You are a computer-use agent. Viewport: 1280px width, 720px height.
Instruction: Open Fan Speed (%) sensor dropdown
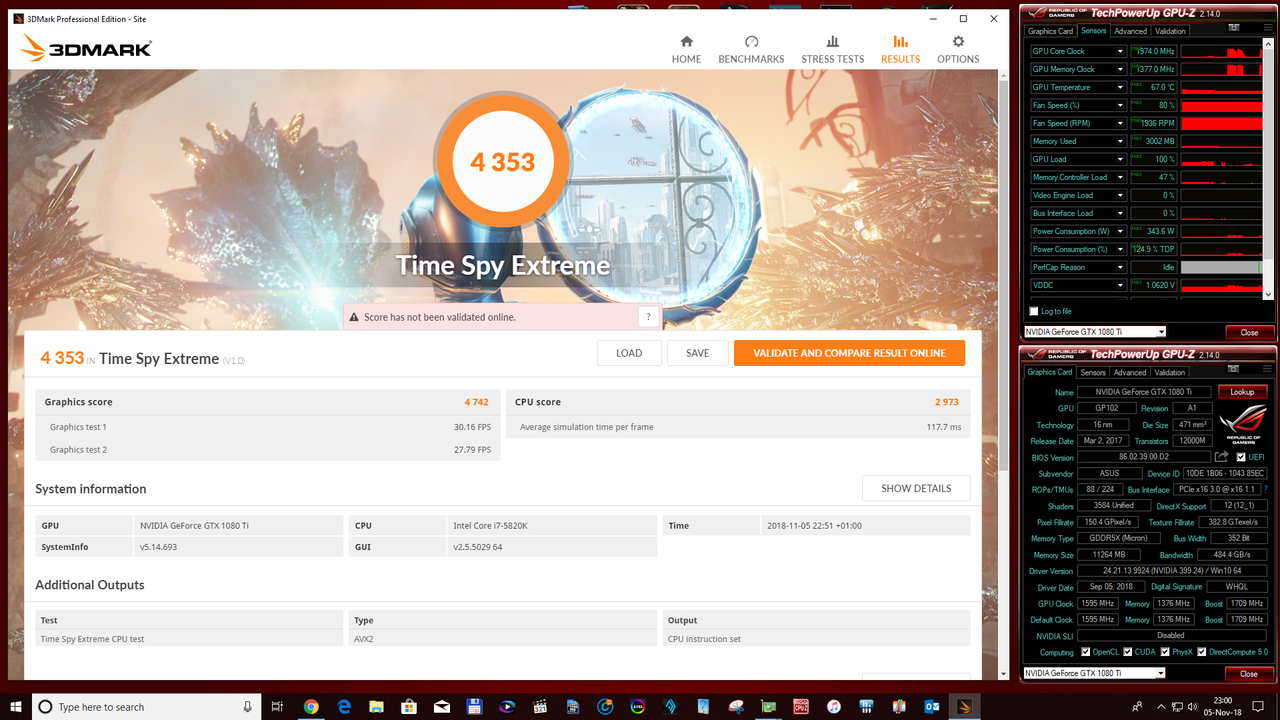pyautogui.click(x=1120, y=105)
